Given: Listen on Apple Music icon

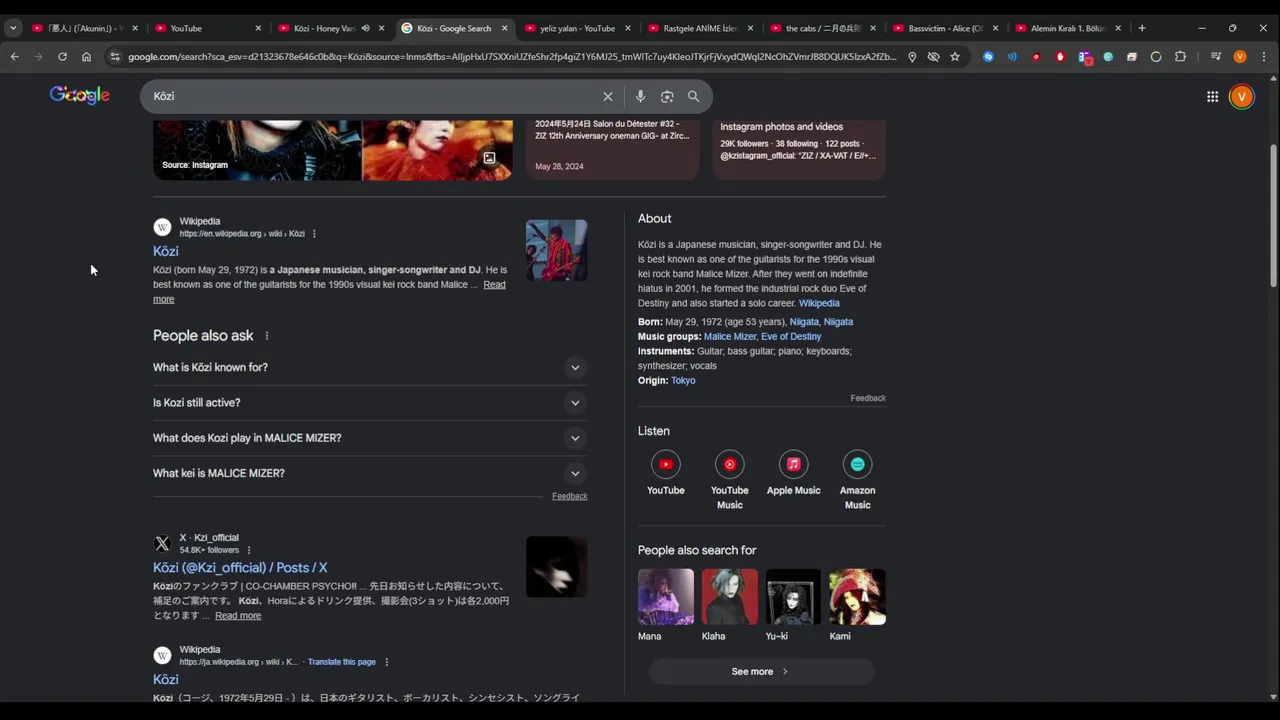Looking at the screenshot, I should click(794, 464).
